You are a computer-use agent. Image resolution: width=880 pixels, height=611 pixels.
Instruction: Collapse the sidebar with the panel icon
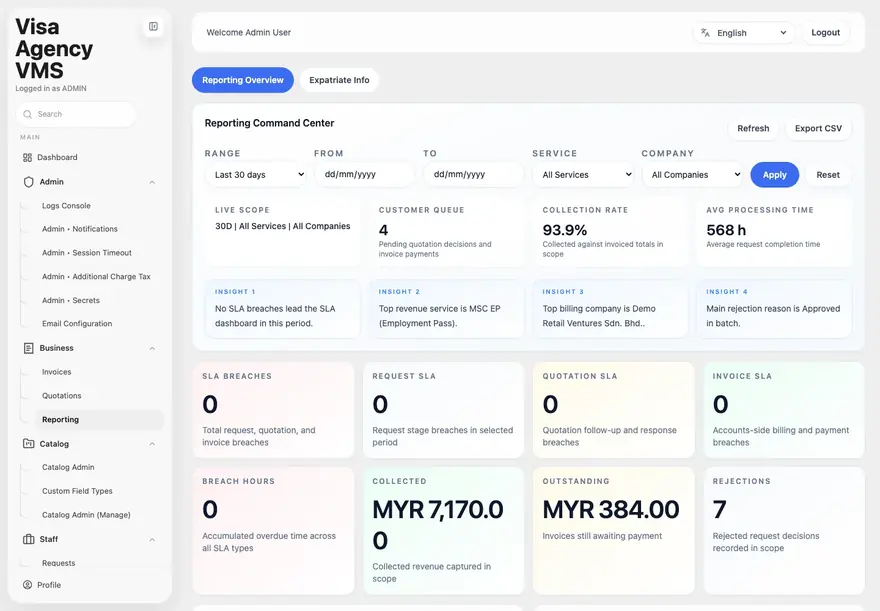[x=153, y=26]
